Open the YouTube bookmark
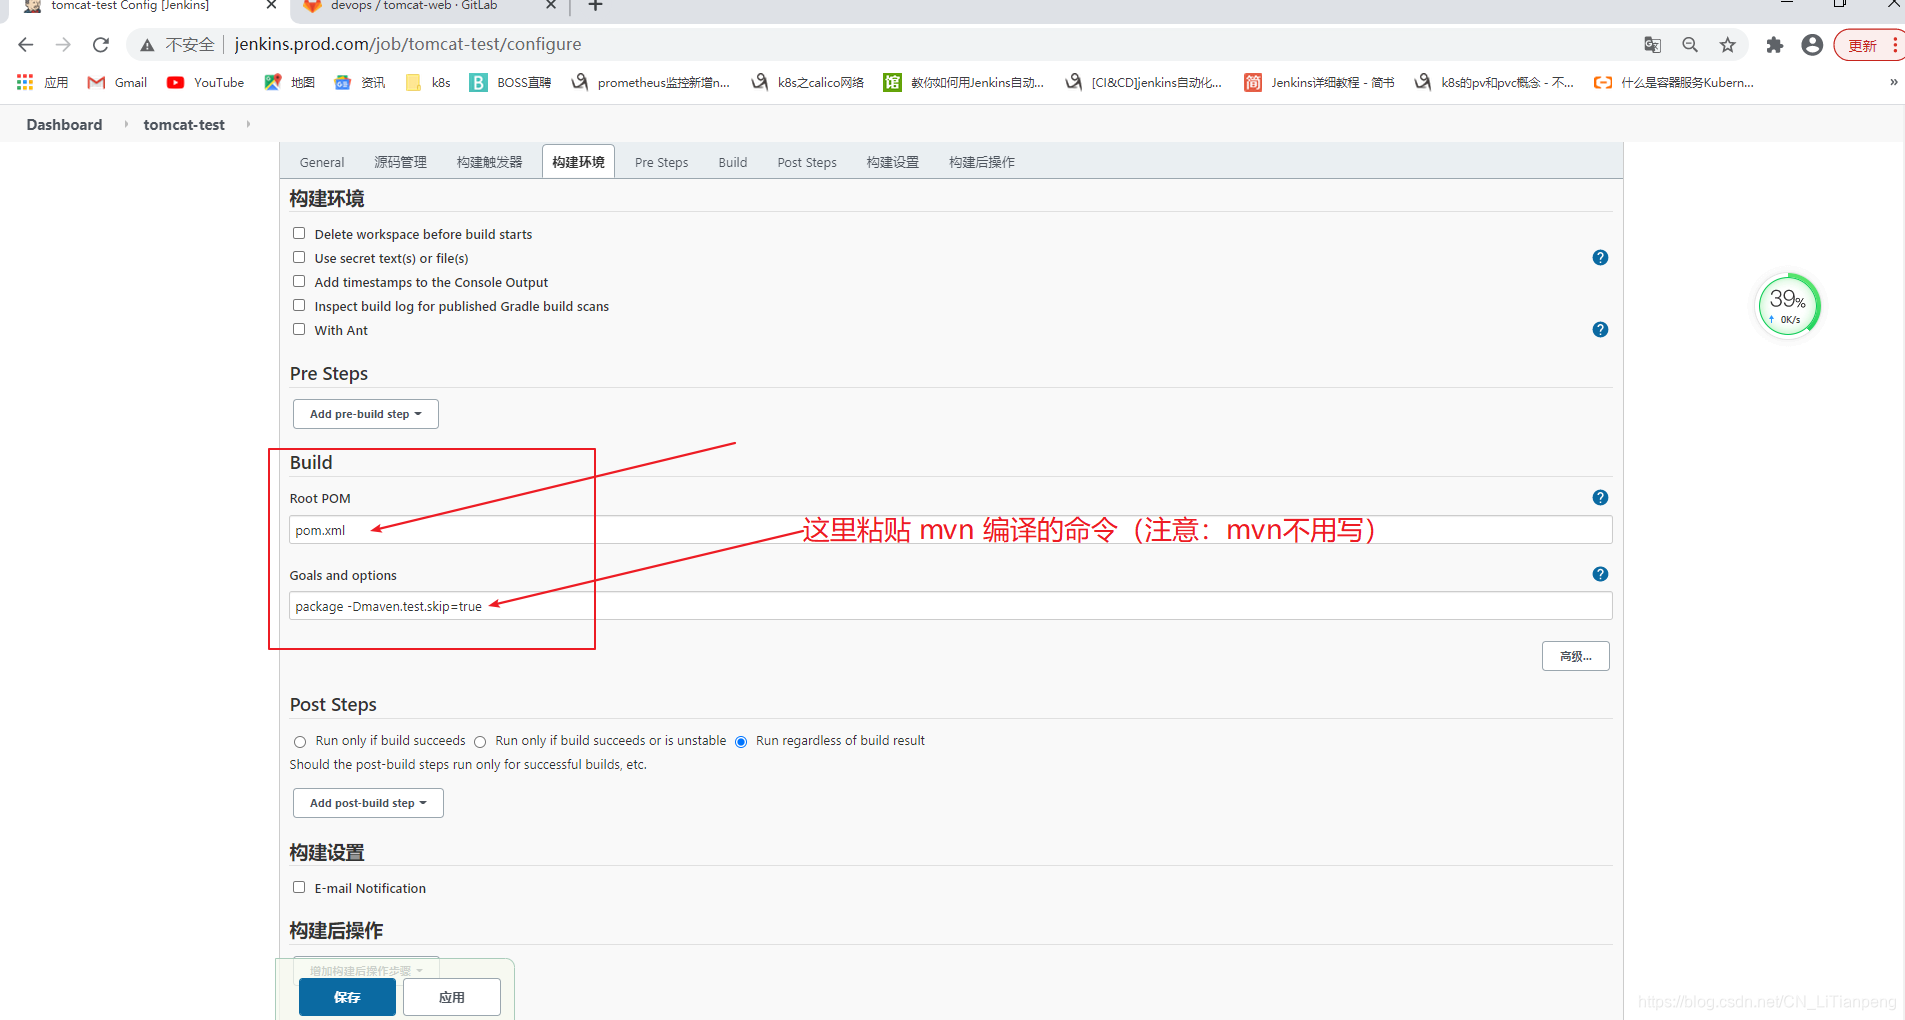The width and height of the screenshot is (1905, 1020). click(206, 82)
